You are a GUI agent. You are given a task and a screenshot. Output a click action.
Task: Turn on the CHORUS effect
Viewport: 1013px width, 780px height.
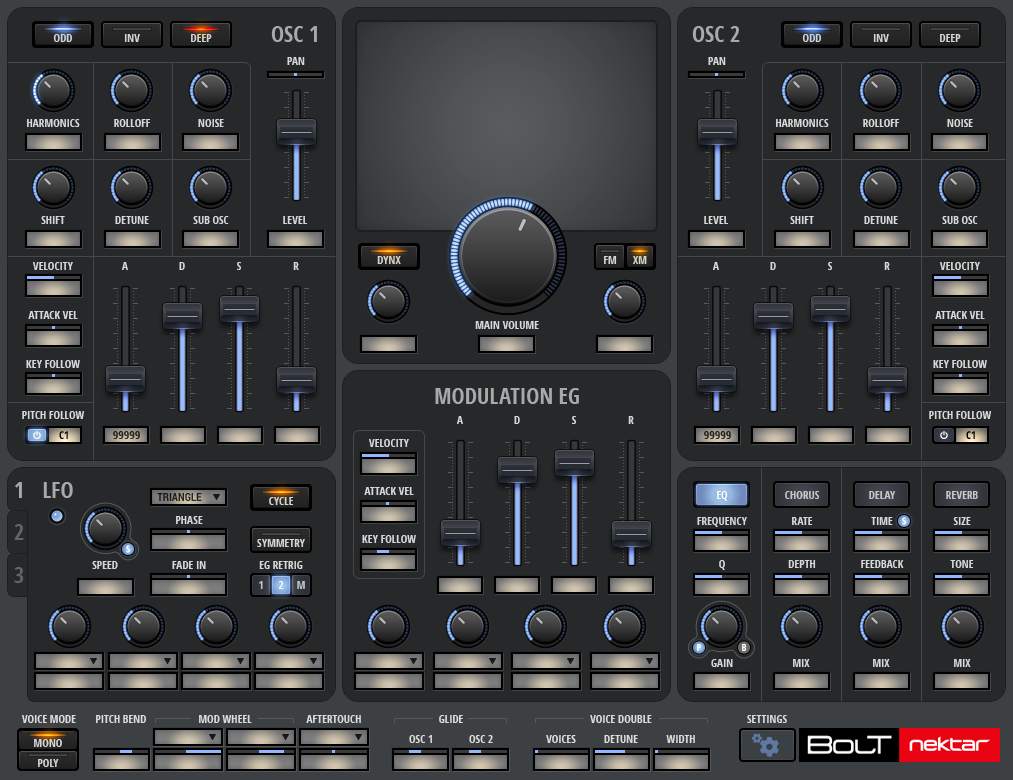point(801,495)
